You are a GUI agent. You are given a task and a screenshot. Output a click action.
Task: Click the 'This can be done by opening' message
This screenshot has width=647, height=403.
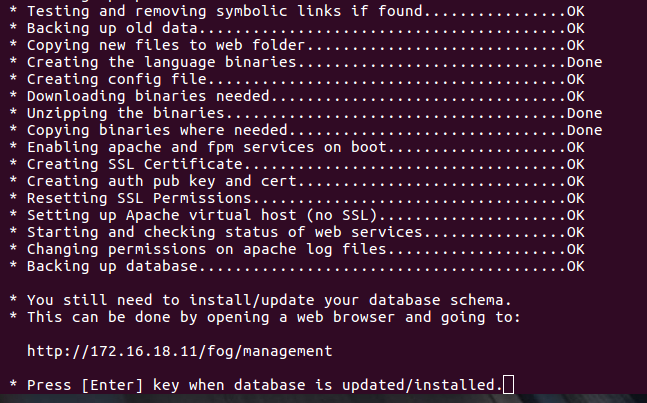point(265,317)
